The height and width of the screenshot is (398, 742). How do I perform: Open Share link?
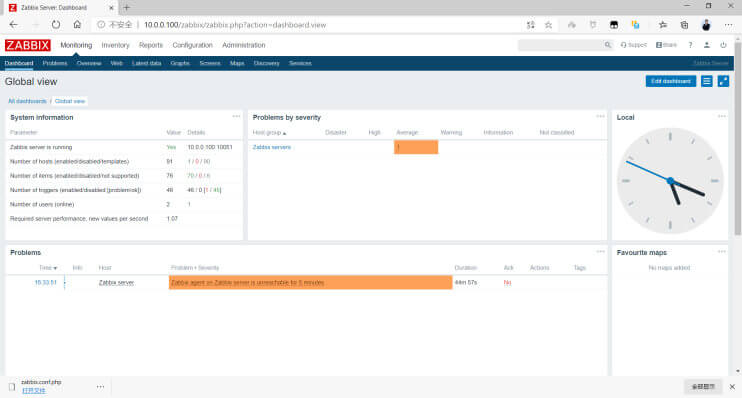click(x=666, y=45)
